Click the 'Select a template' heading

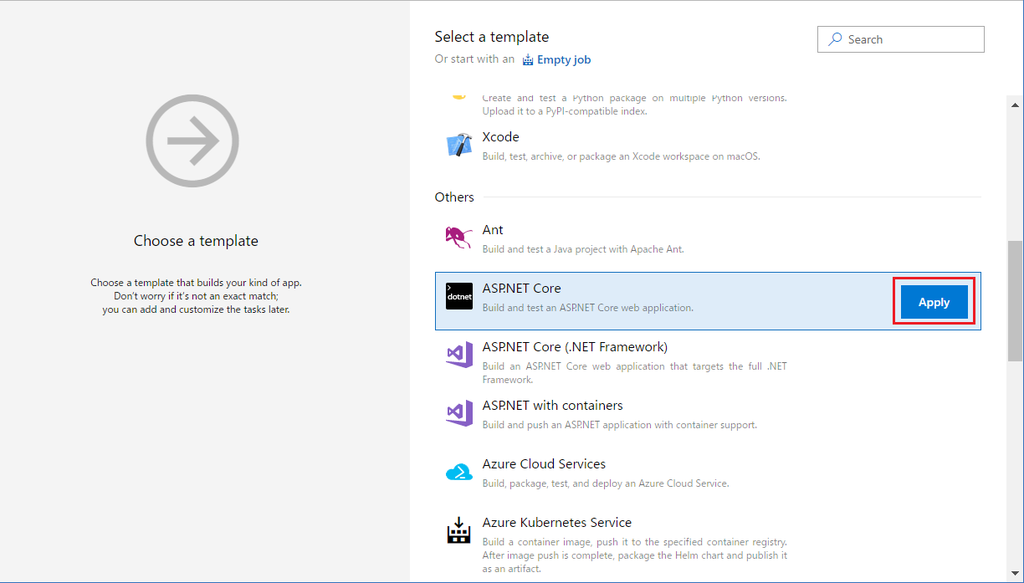[492, 37]
